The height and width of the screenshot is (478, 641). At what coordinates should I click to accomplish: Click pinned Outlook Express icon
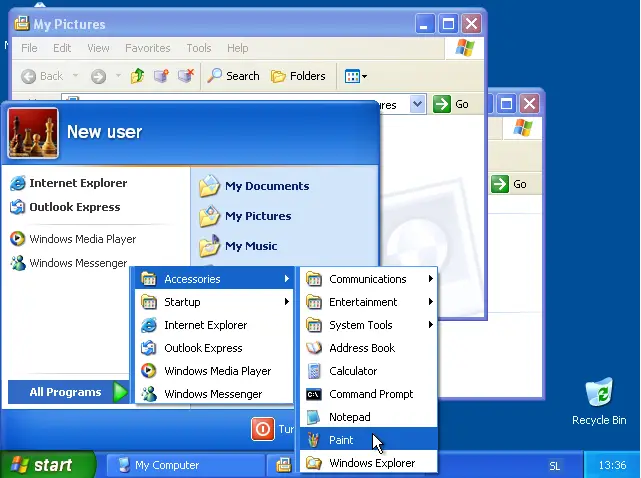click(x=18, y=207)
